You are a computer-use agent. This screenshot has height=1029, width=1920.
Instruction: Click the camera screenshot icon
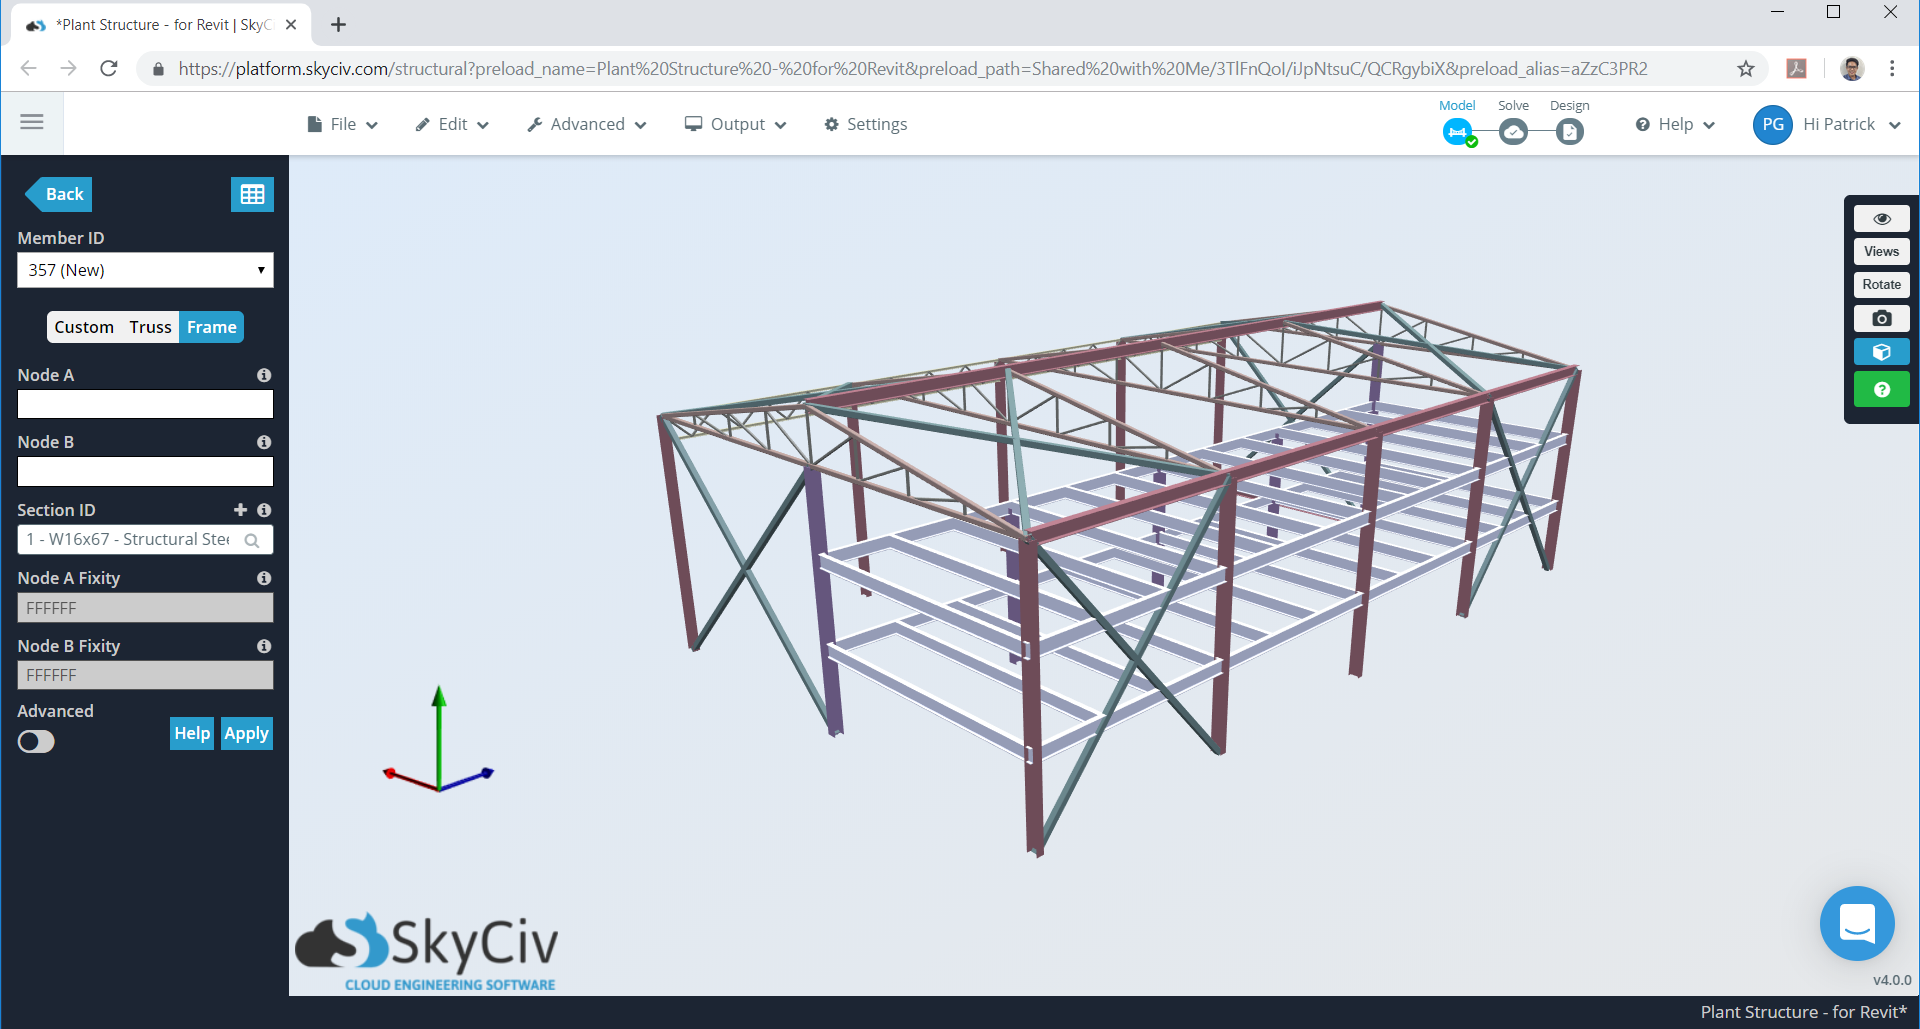pyautogui.click(x=1881, y=318)
